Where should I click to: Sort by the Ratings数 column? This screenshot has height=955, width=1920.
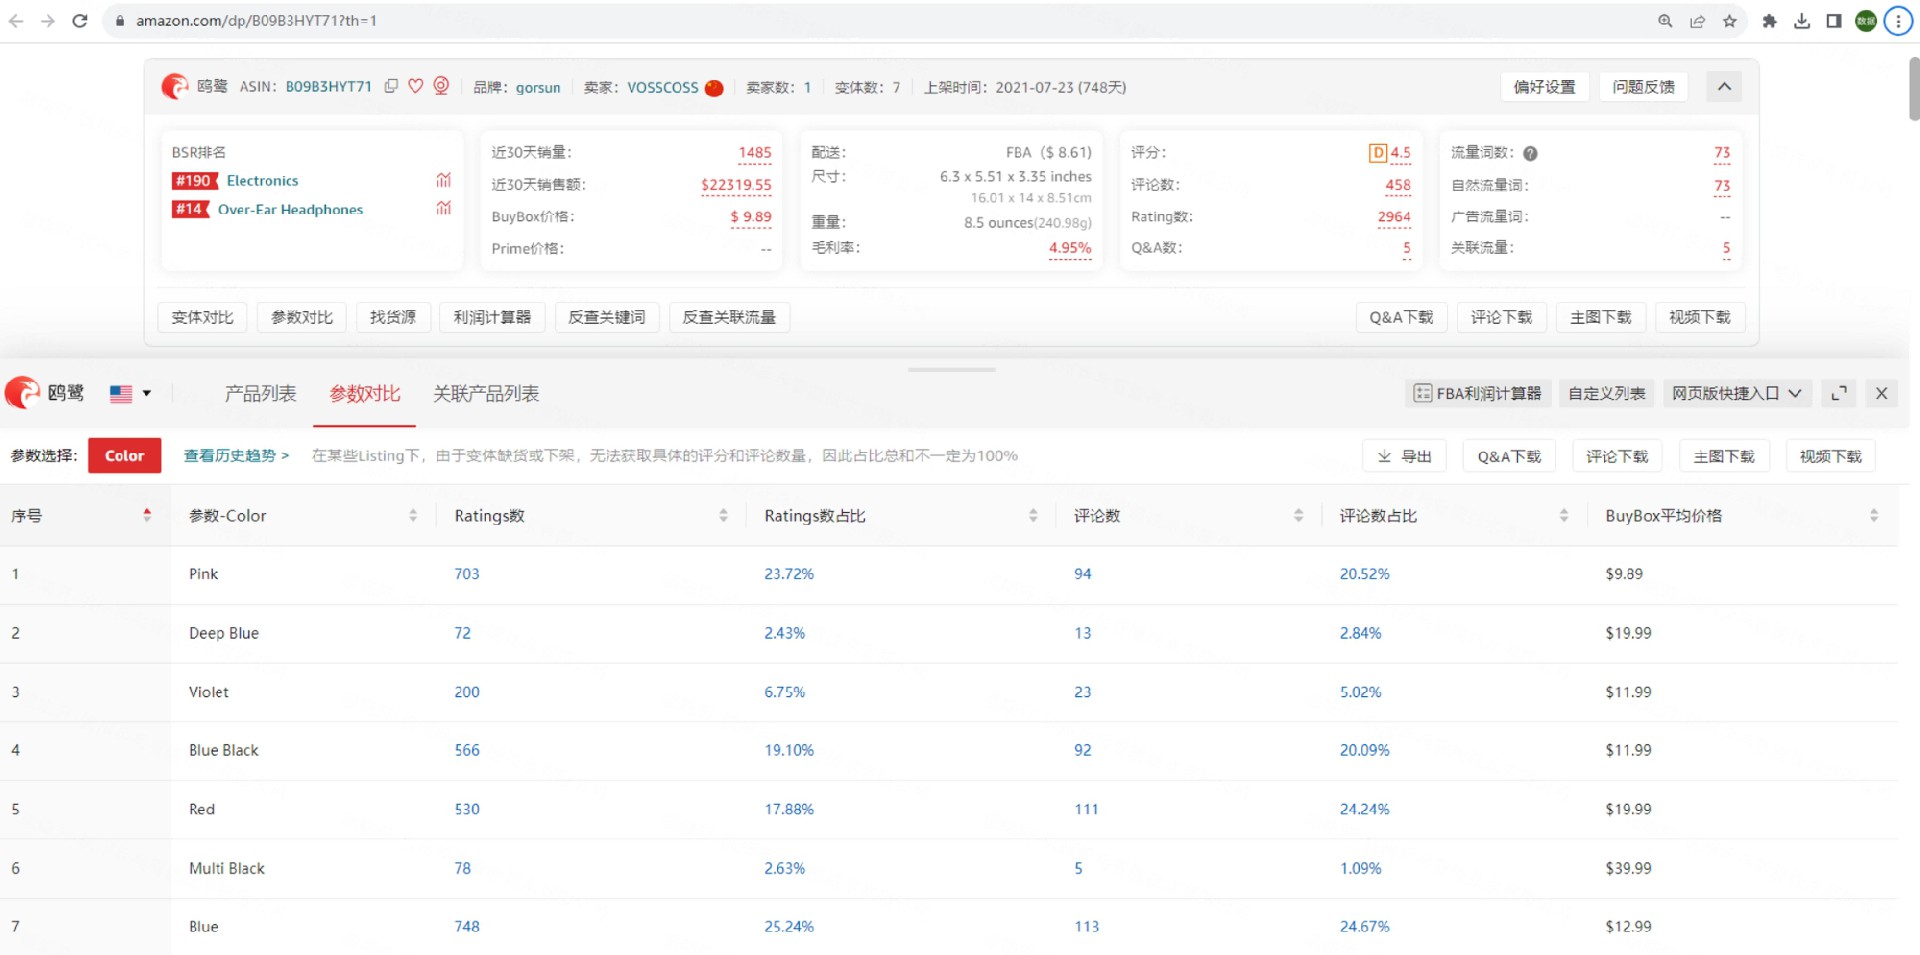pyautogui.click(x=723, y=515)
